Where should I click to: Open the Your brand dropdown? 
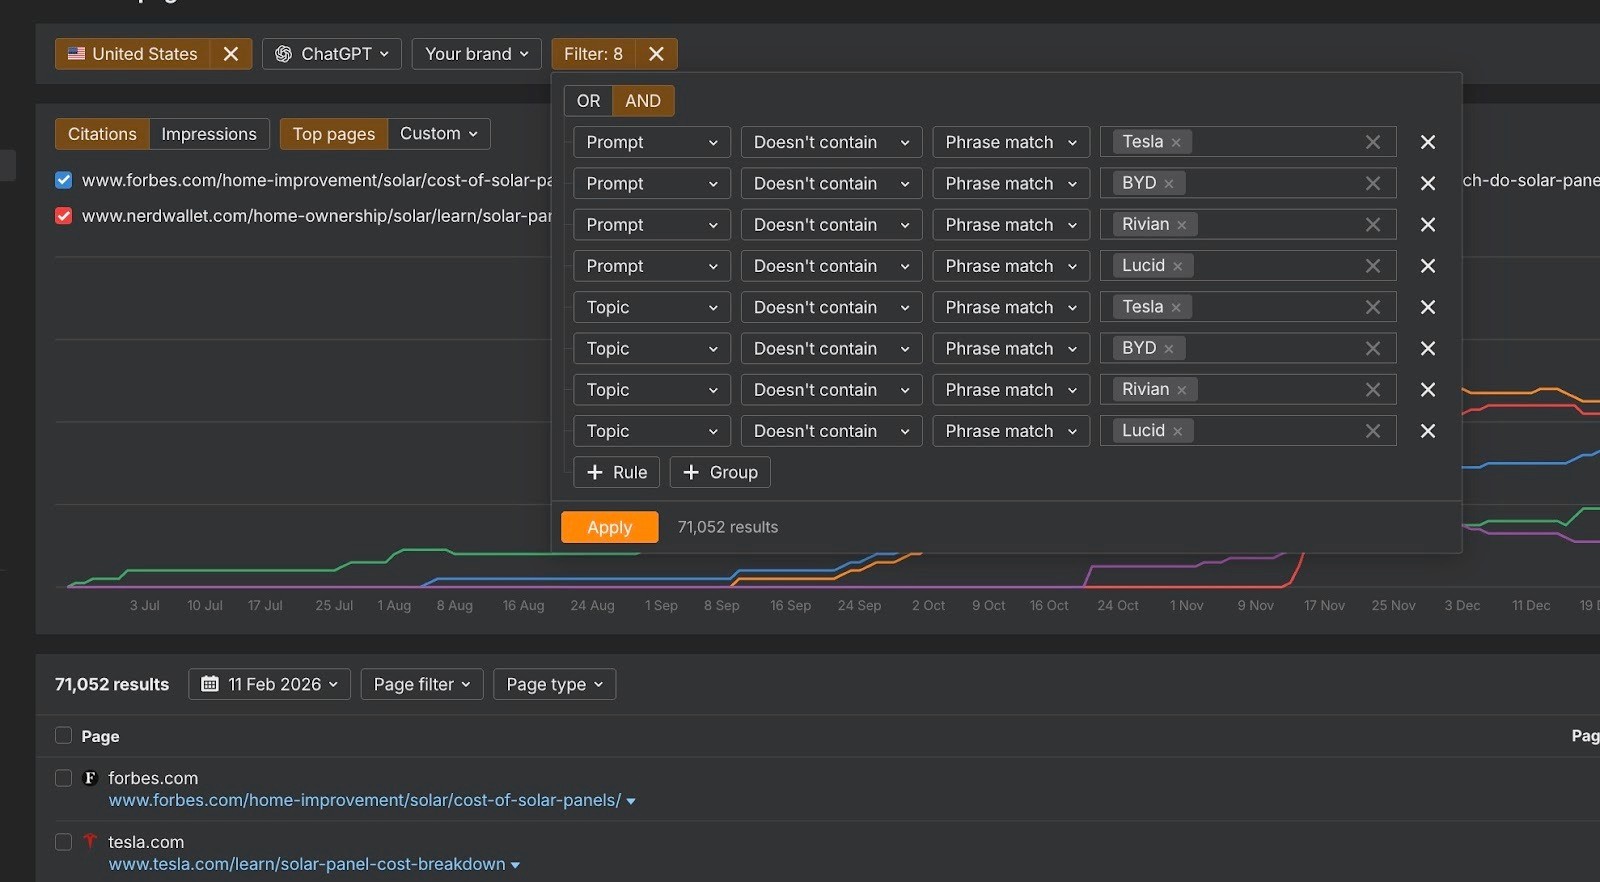click(x=477, y=54)
